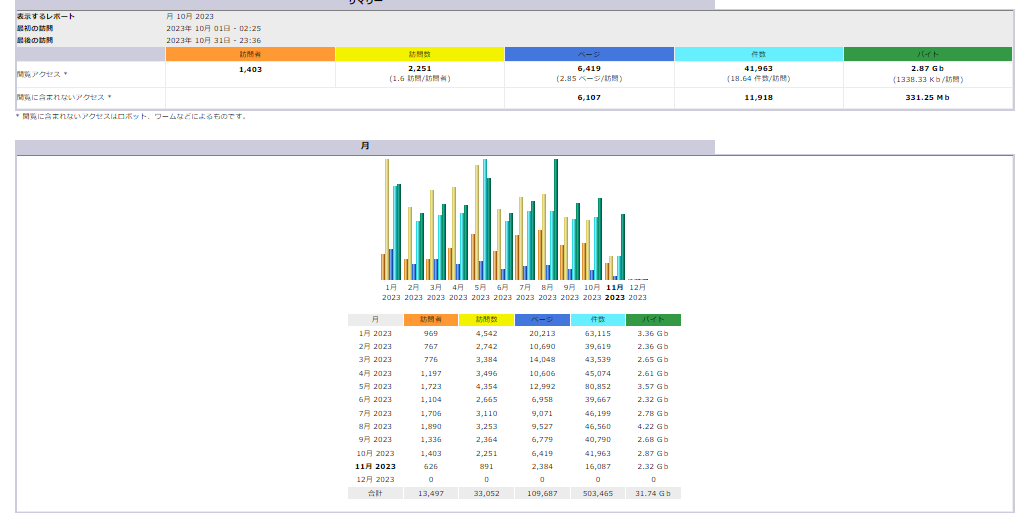This screenshot has height=524, width=1020.
Task: Click the monthly table orange 訪問者 header
Action: pyautogui.click(x=431, y=320)
